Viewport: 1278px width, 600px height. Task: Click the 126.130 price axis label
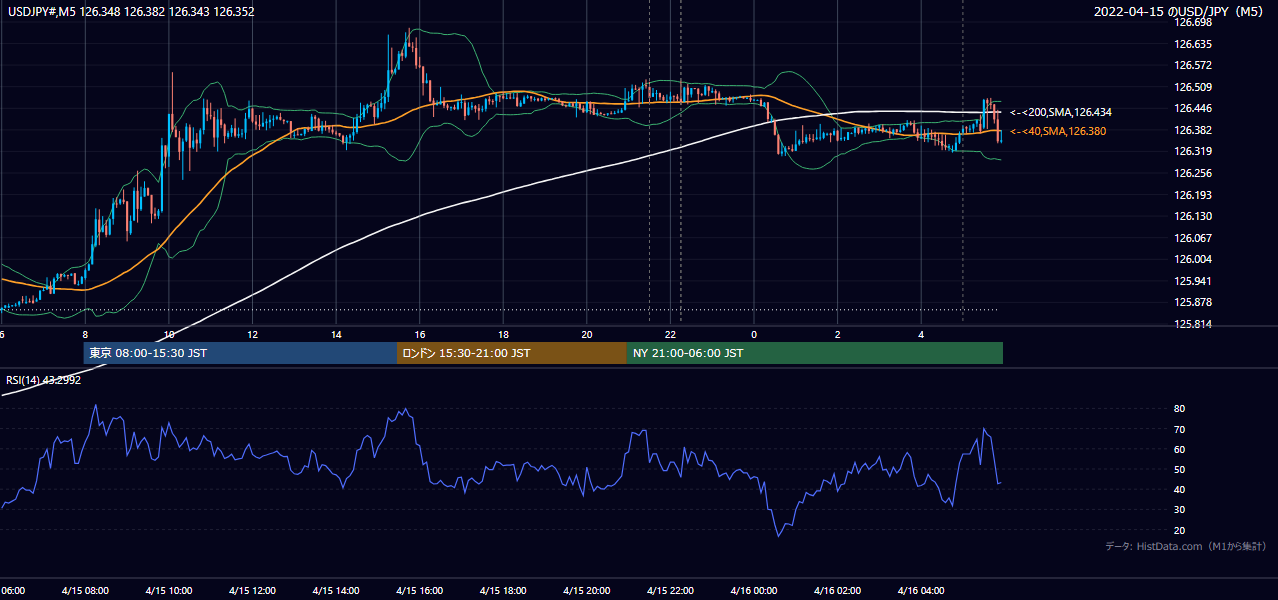click(x=1193, y=216)
